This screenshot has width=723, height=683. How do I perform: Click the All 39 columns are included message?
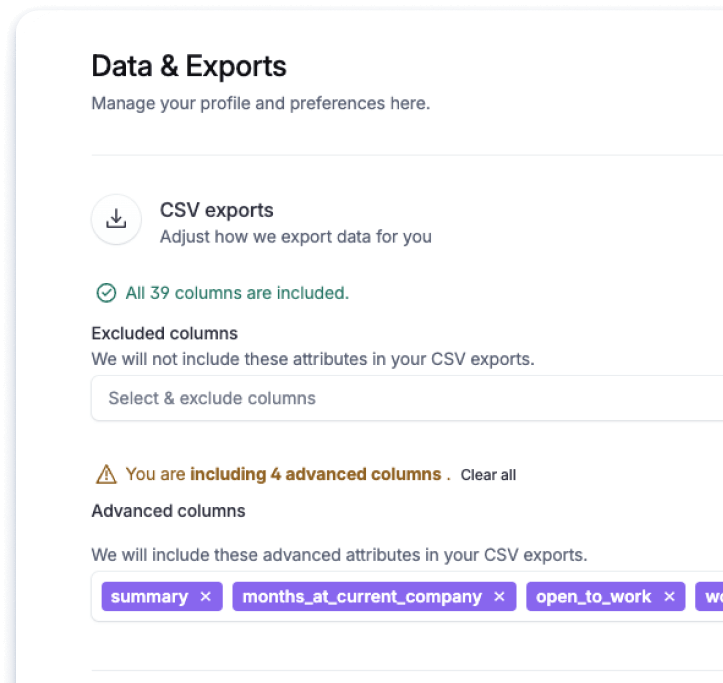click(x=237, y=293)
